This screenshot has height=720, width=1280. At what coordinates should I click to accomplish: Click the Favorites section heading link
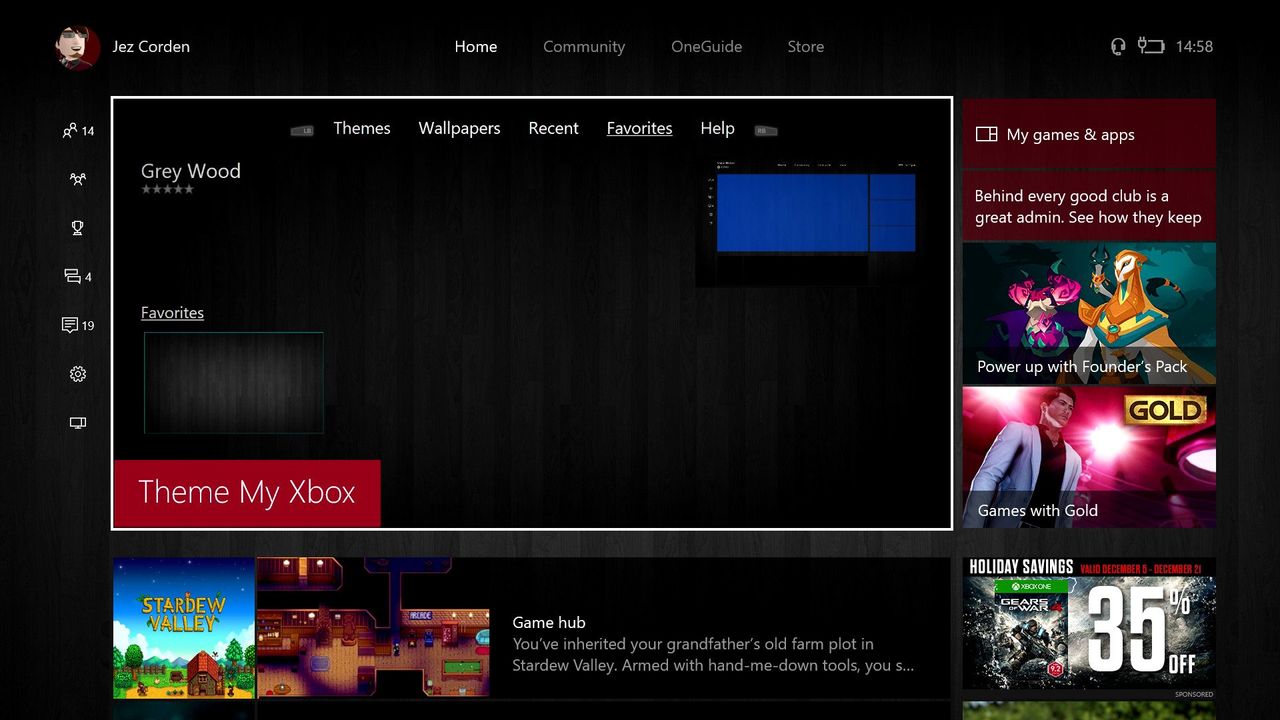click(x=172, y=313)
